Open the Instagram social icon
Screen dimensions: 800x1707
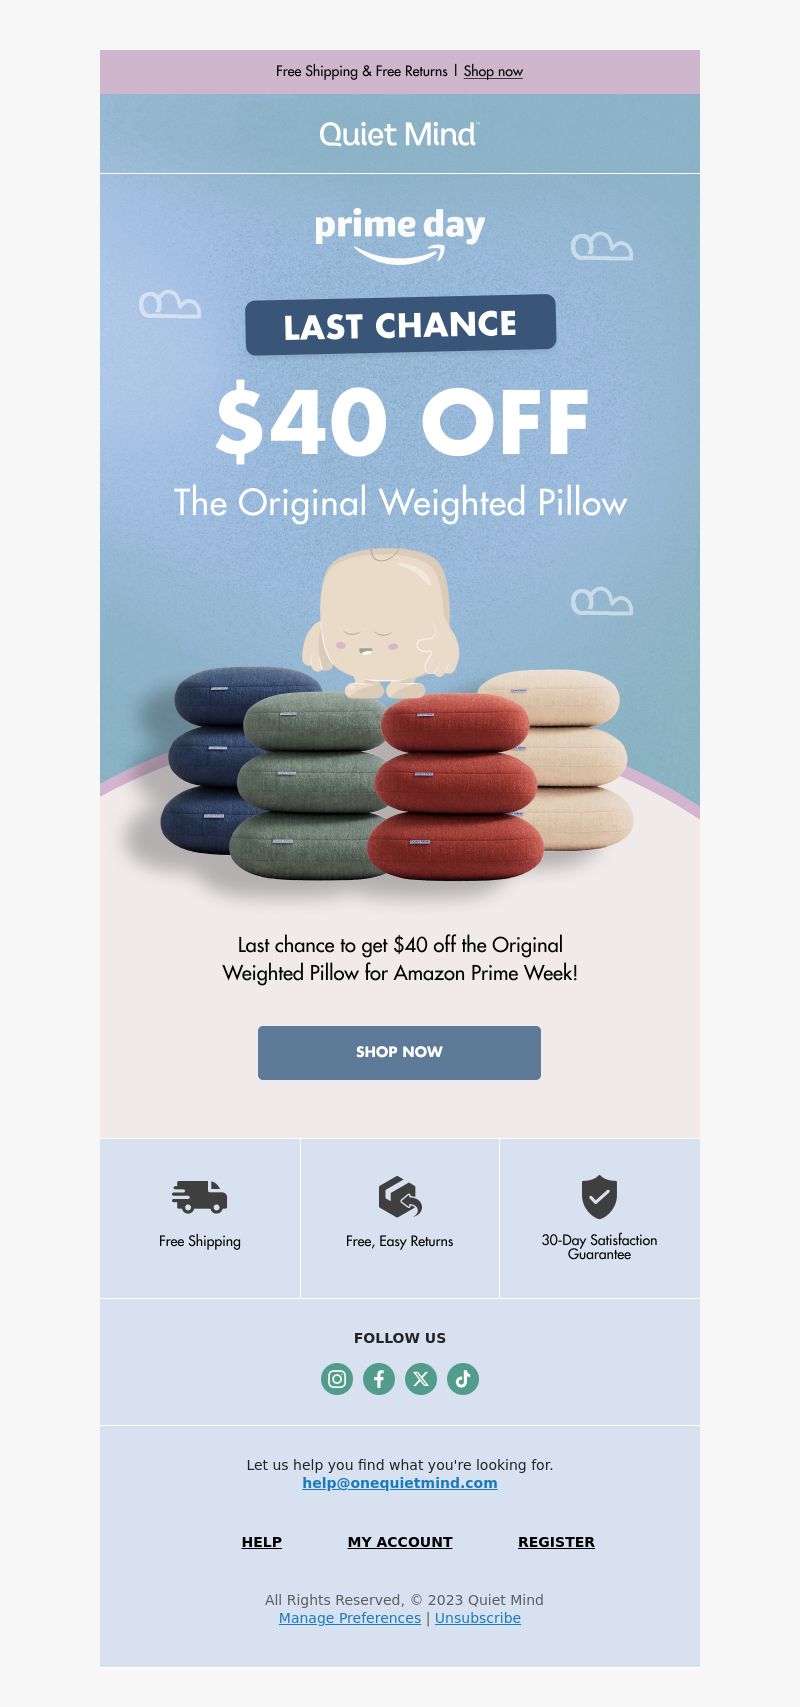point(337,1379)
